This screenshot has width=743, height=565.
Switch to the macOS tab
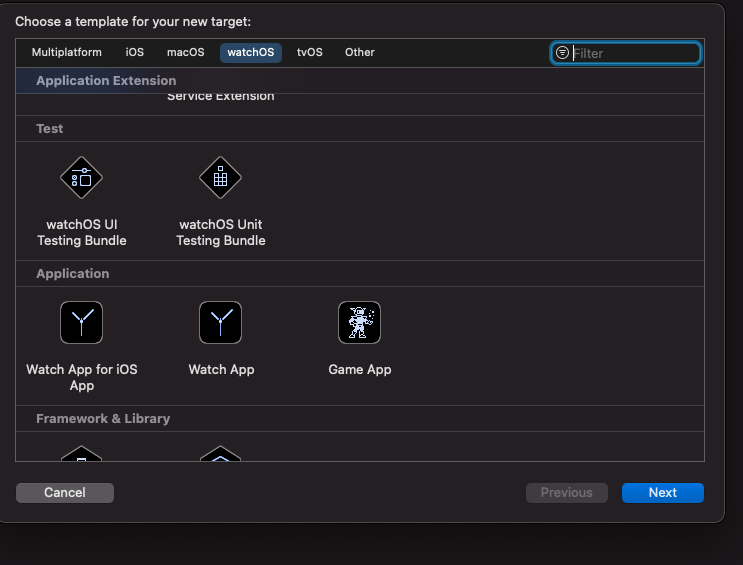(186, 52)
